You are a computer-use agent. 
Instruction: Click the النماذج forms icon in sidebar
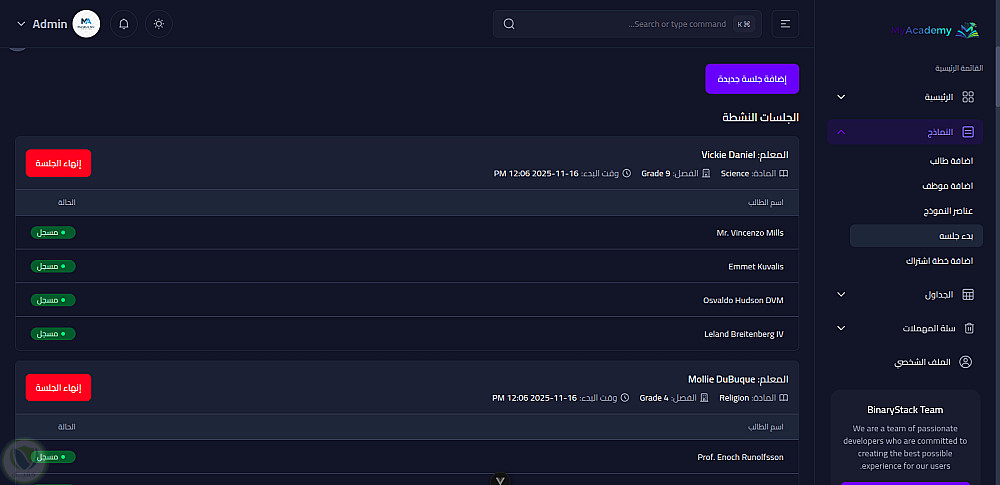(x=967, y=132)
